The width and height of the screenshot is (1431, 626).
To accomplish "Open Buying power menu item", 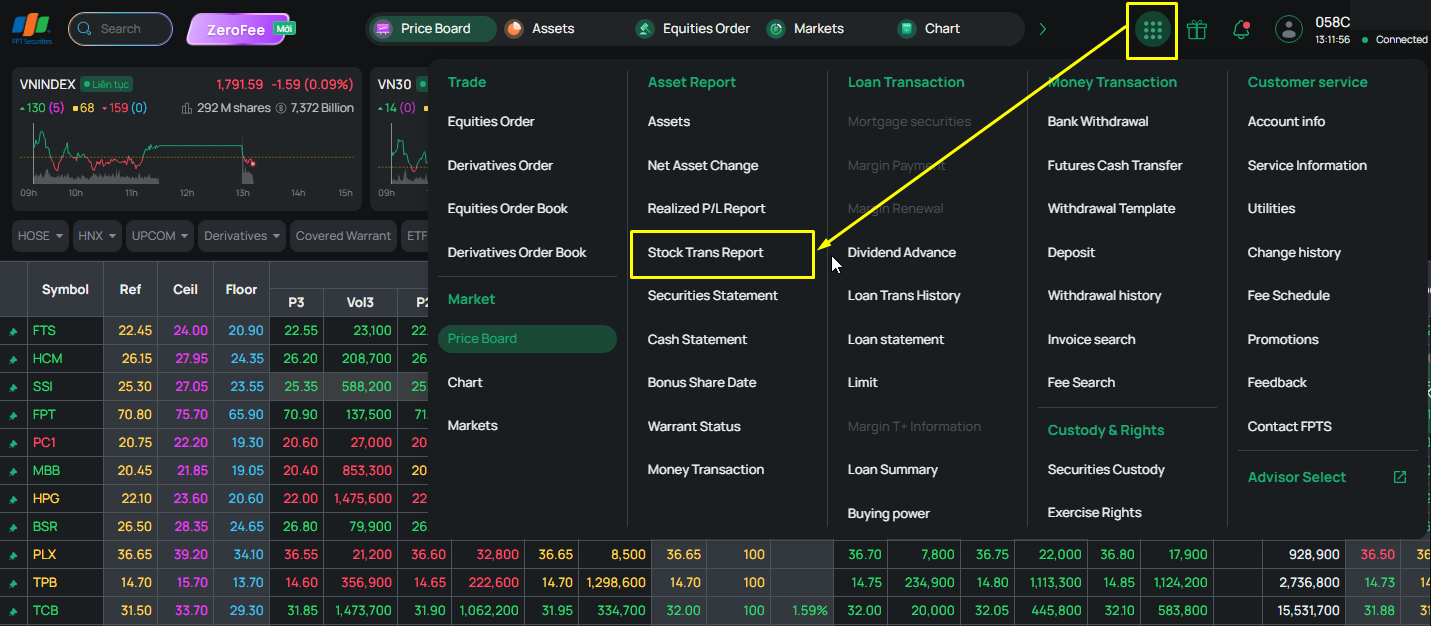I will [889, 514].
